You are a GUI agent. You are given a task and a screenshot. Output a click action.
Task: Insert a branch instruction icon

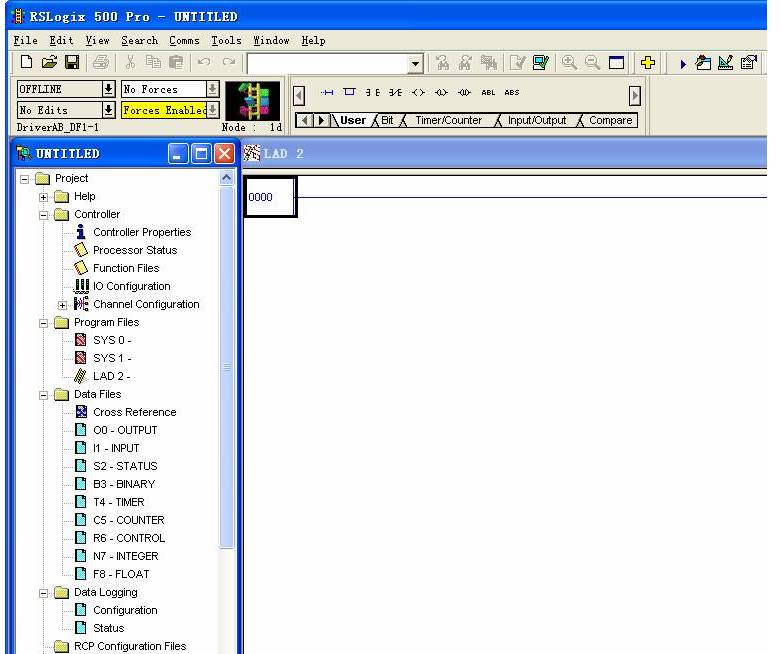(x=350, y=92)
